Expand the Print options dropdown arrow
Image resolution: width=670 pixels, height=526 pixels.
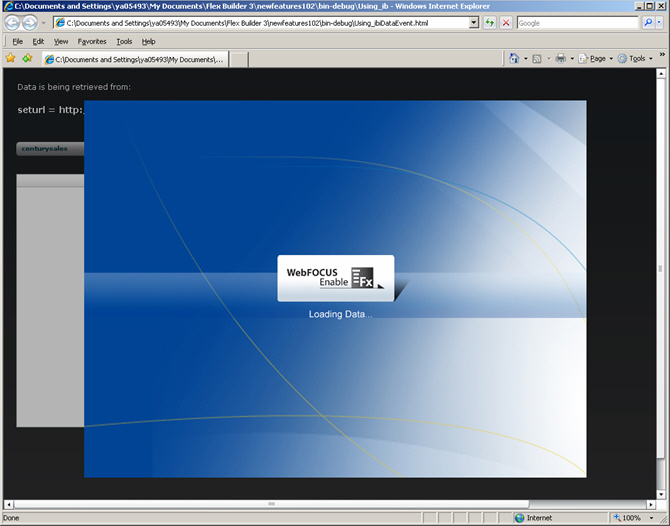pyautogui.click(x=572, y=59)
